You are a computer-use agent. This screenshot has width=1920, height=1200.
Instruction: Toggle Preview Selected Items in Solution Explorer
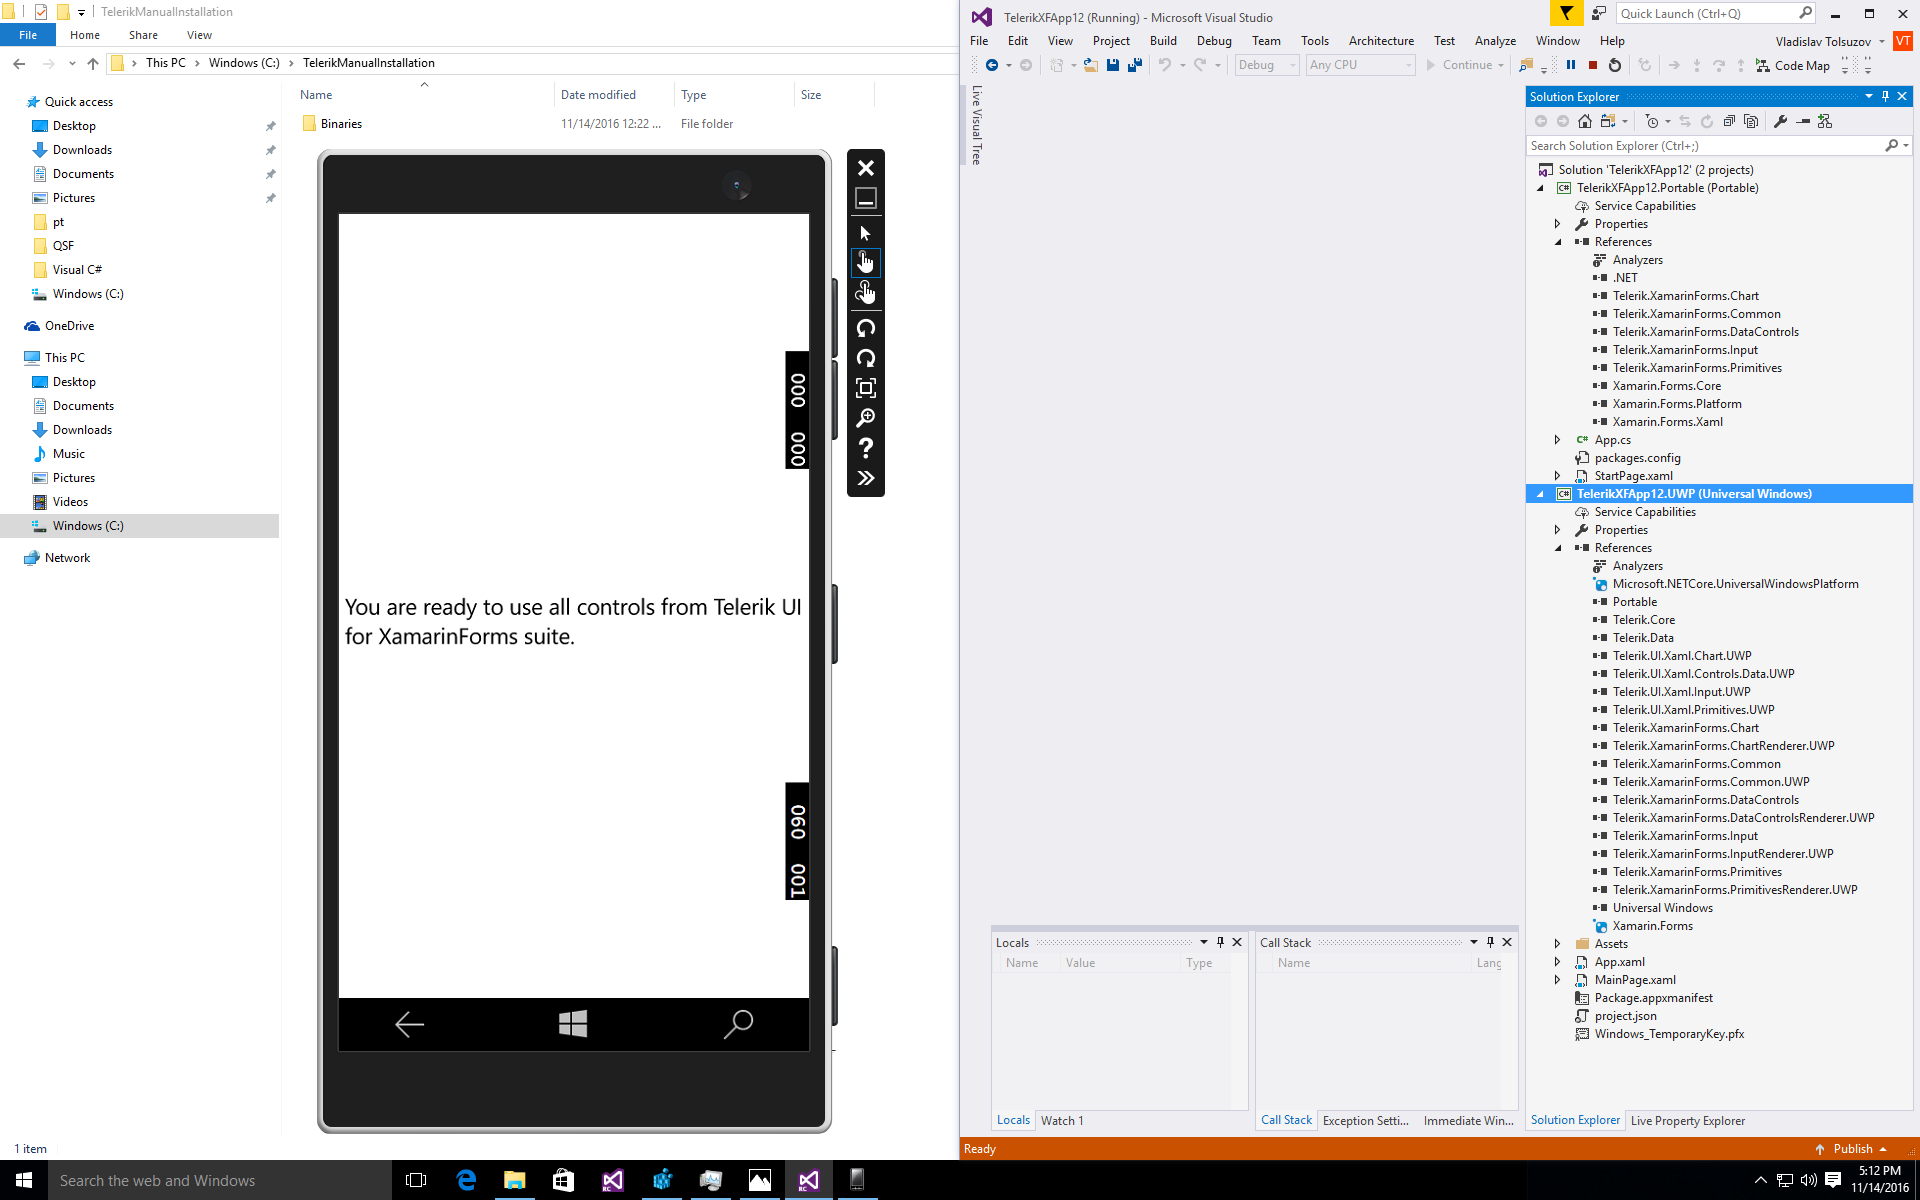pos(1803,121)
